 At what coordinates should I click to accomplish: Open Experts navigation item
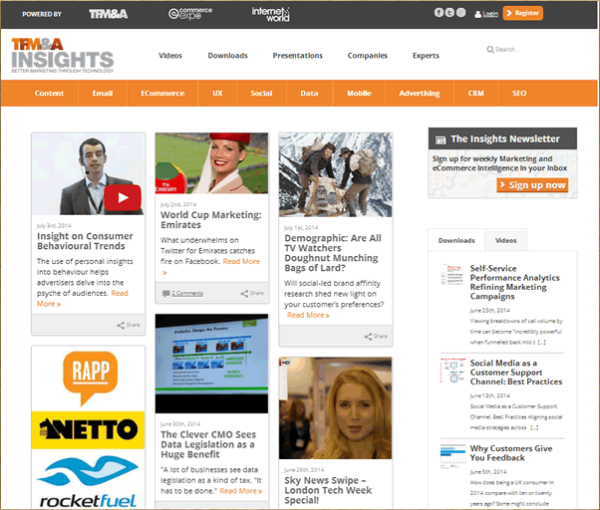coord(426,56)
